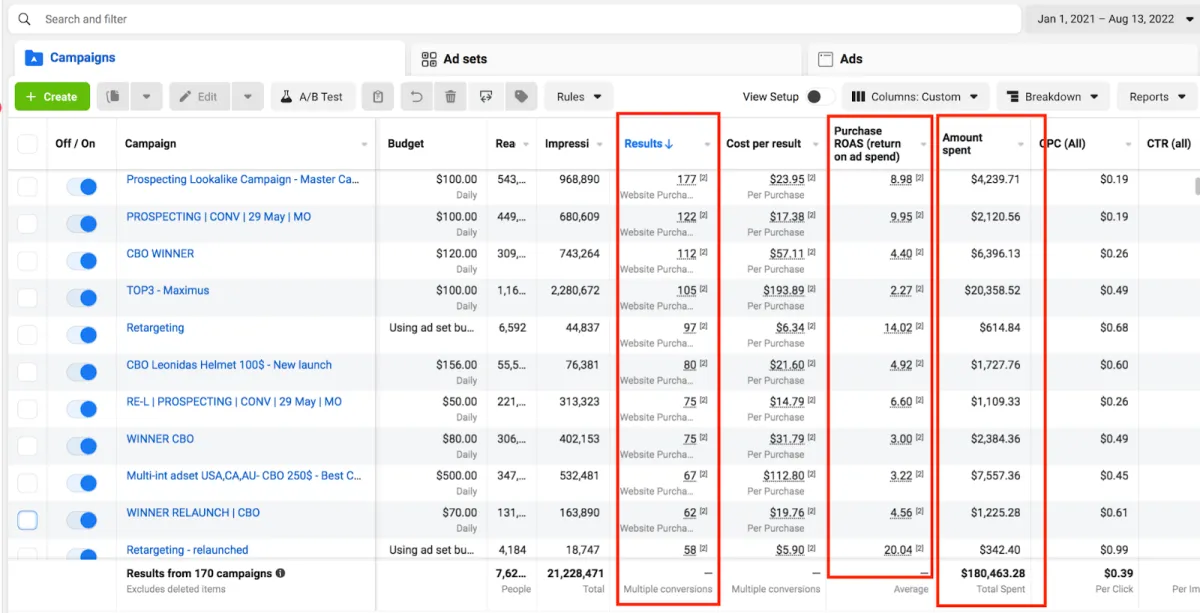Open the Columns: Custom dropdown

point(916,97)
